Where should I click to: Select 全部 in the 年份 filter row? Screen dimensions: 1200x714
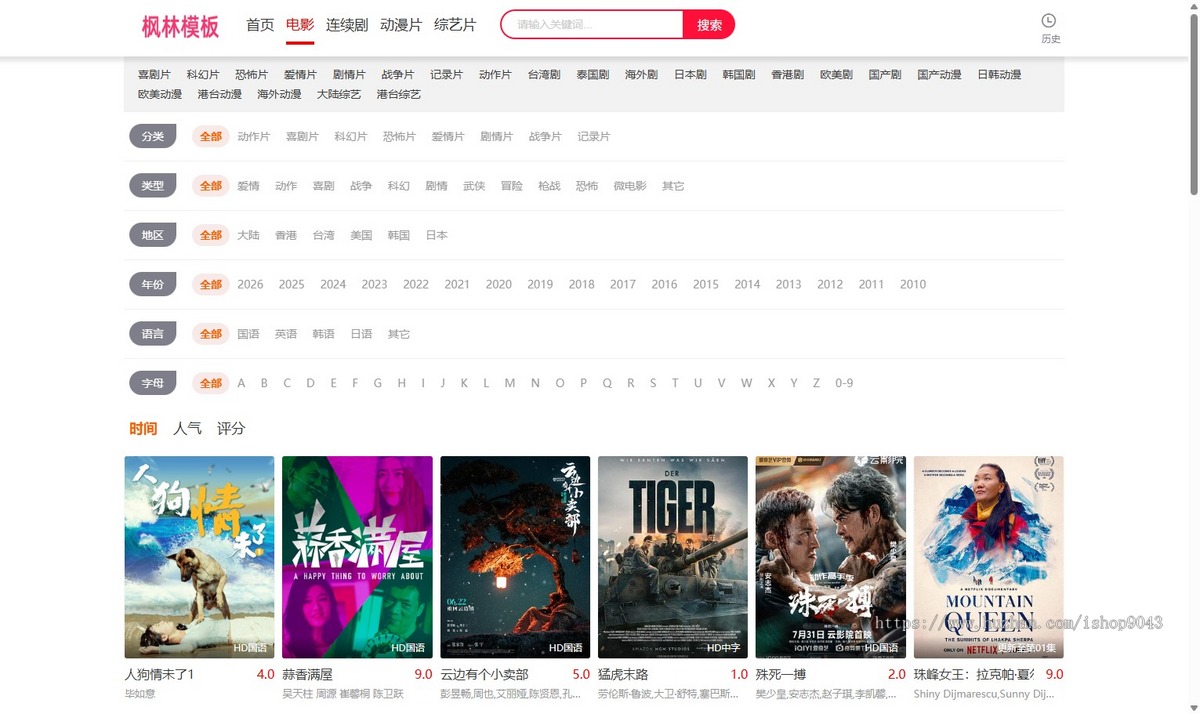pos(211,284)
